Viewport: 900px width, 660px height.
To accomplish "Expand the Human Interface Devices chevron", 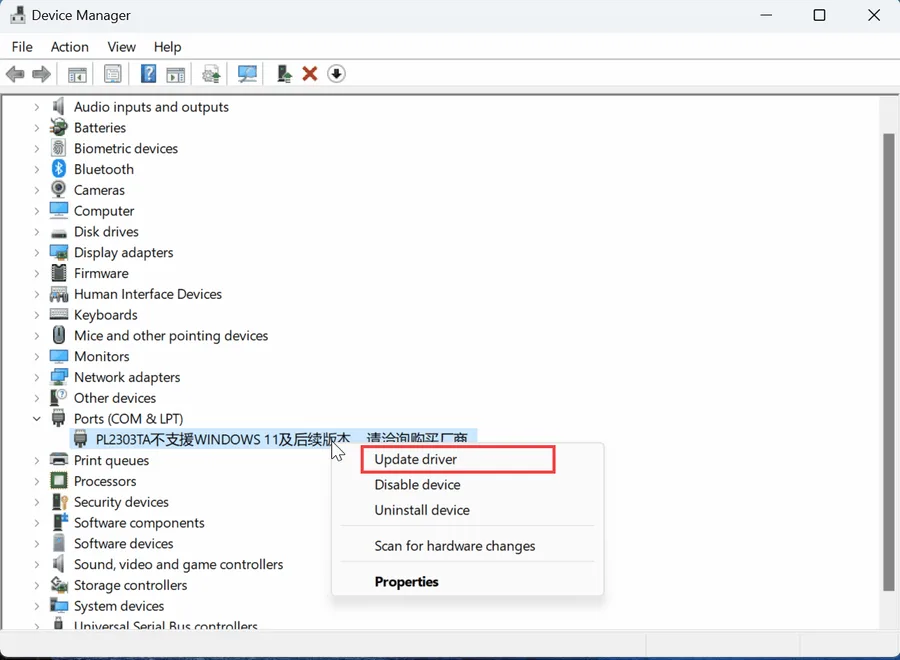I will 37,294.
